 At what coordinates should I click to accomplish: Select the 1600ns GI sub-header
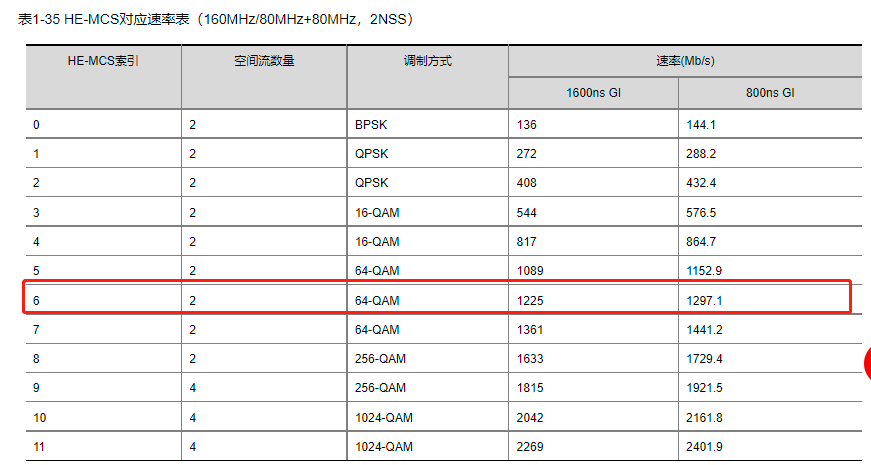(593, 93)
